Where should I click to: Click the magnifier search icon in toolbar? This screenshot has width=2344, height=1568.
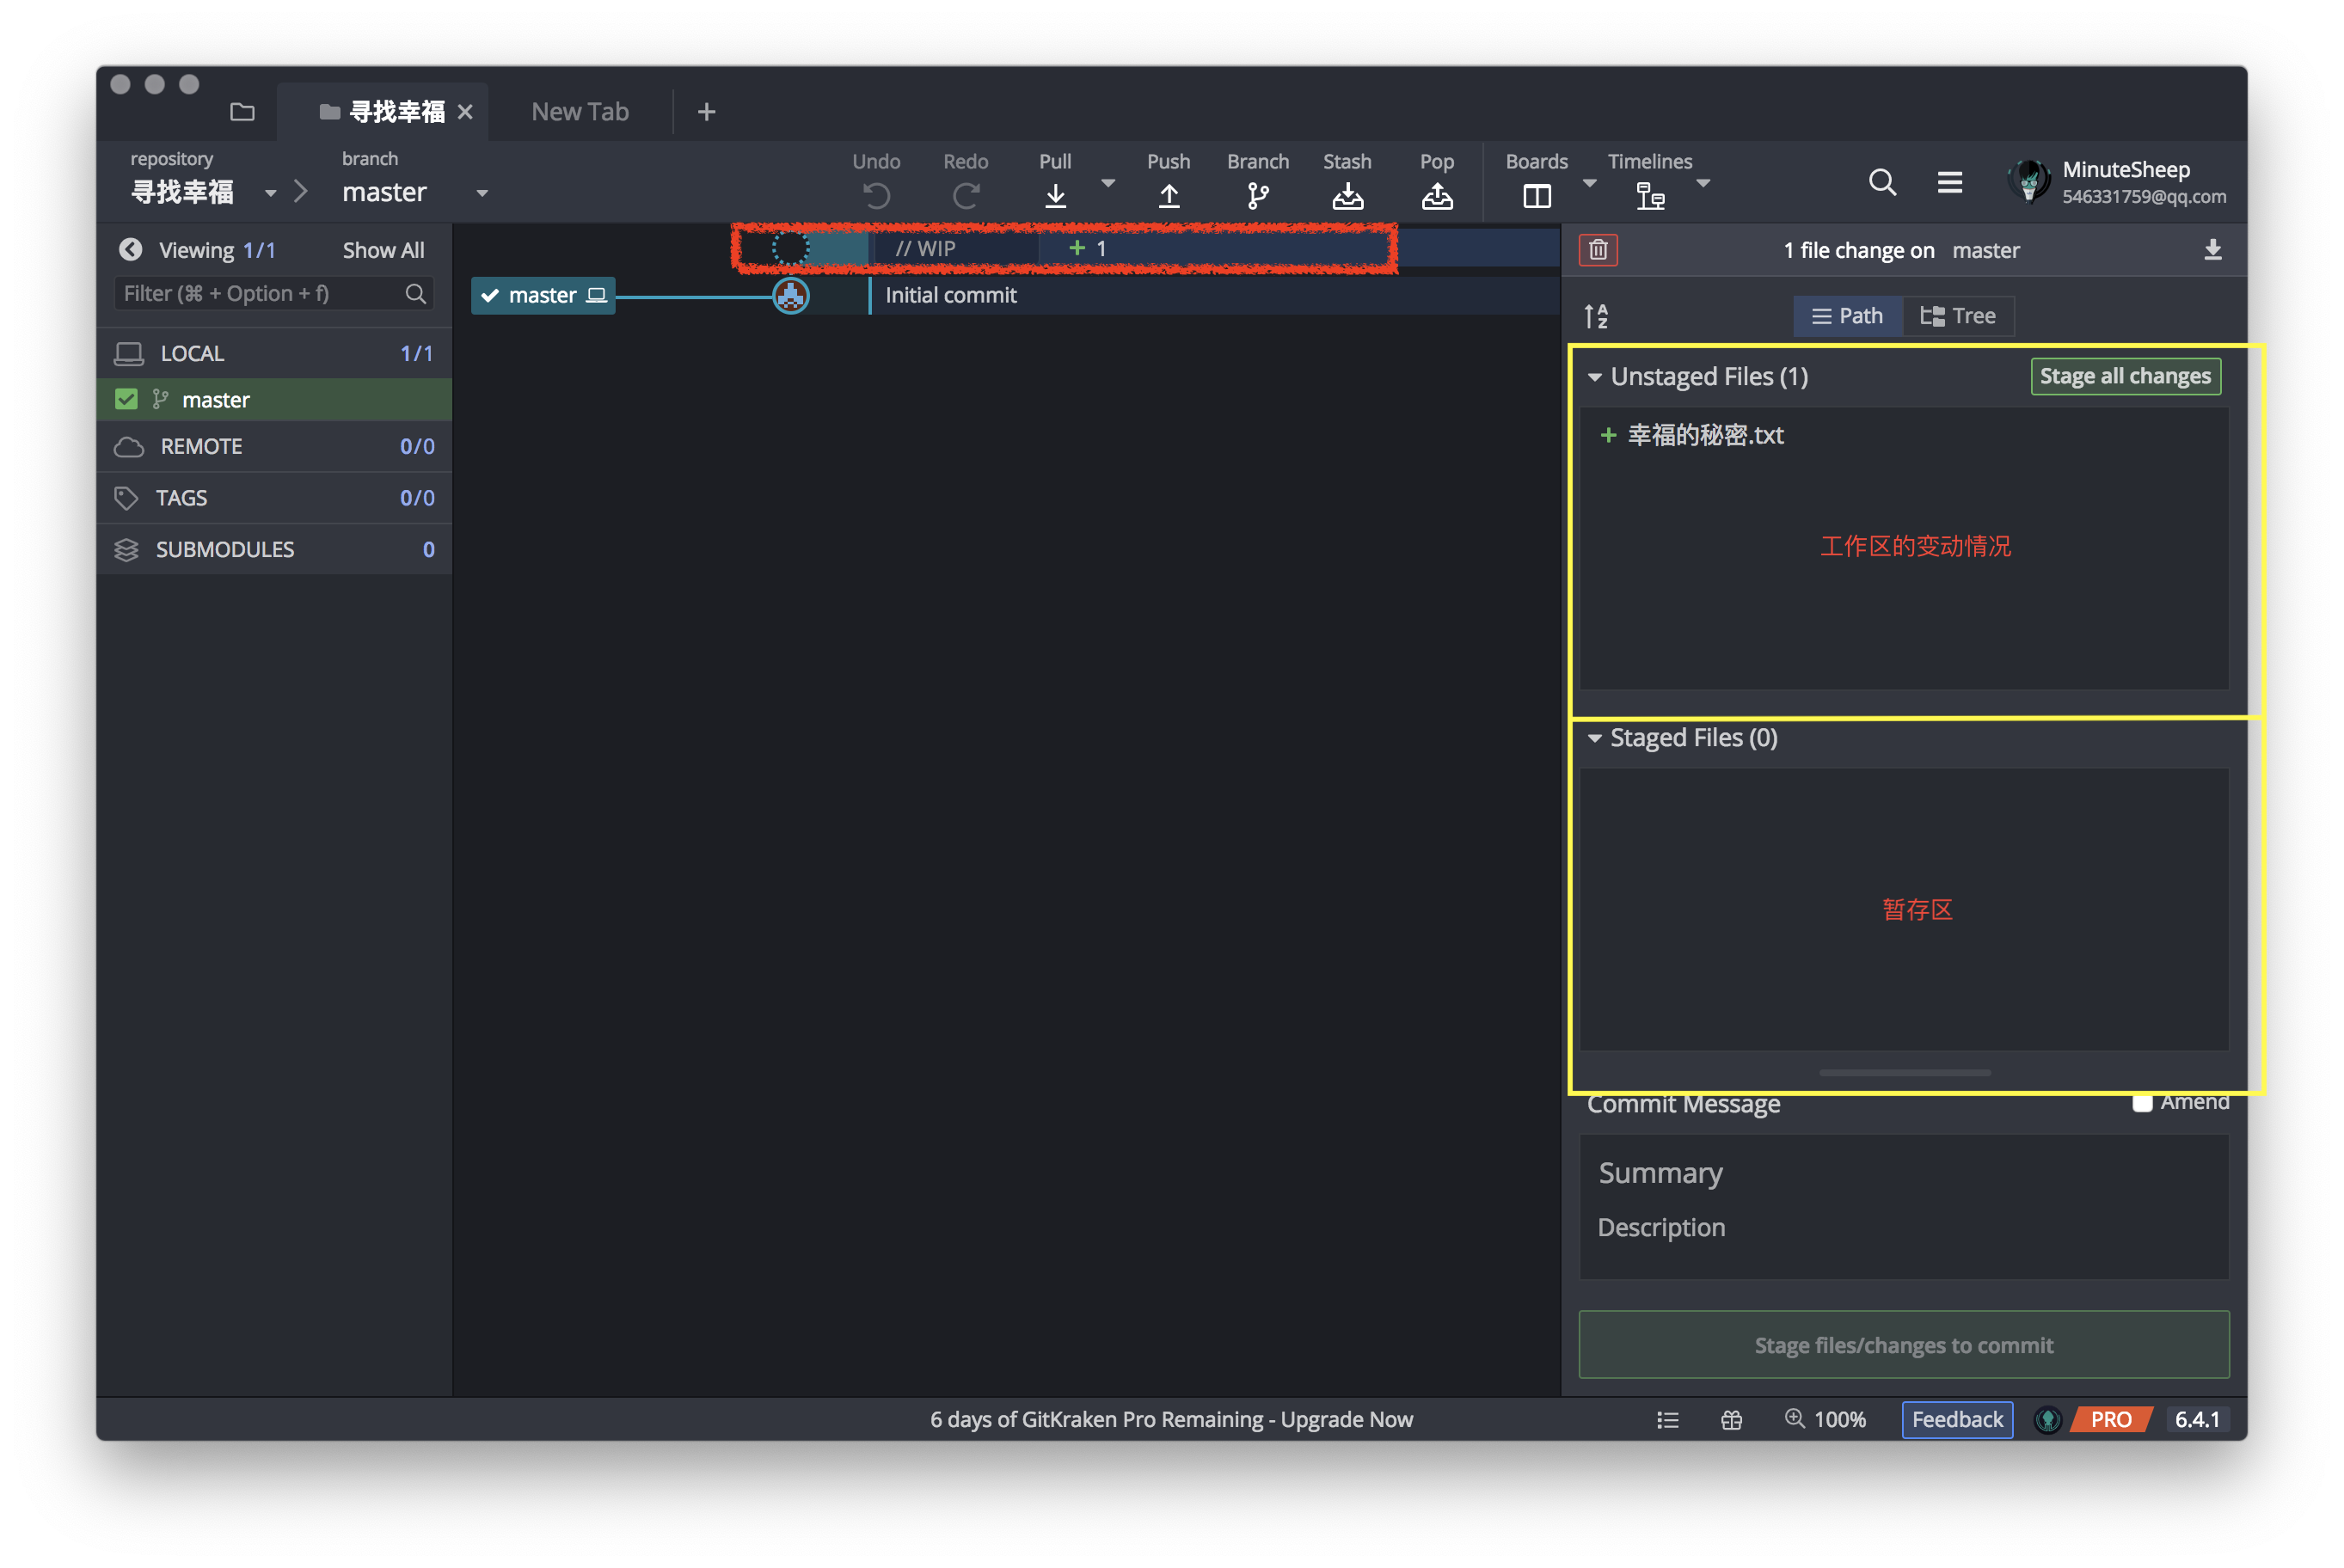pos(1882,182)
